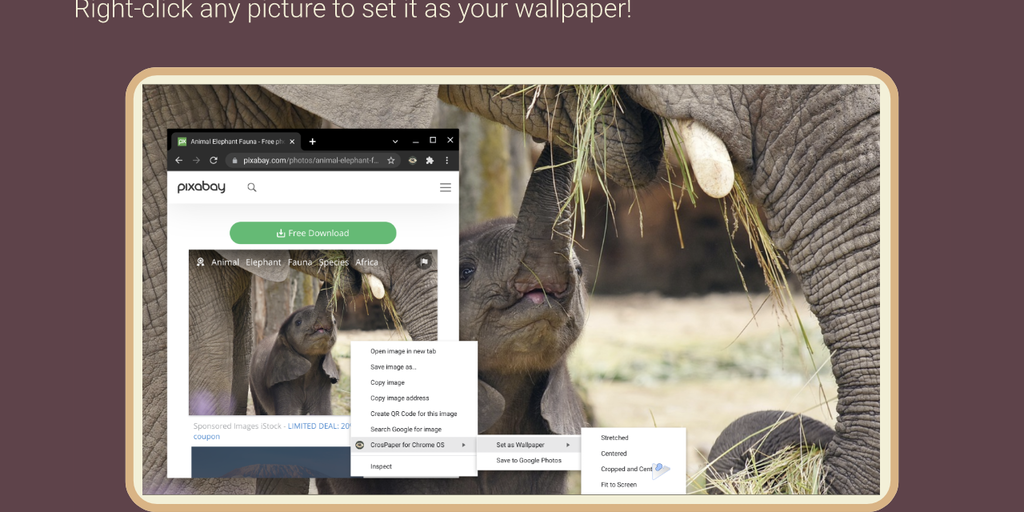This screenshot has height=512, width=1024.
Task: Expand the CrosPaper for Chrome OS submenu
Action: click(412, 445)
